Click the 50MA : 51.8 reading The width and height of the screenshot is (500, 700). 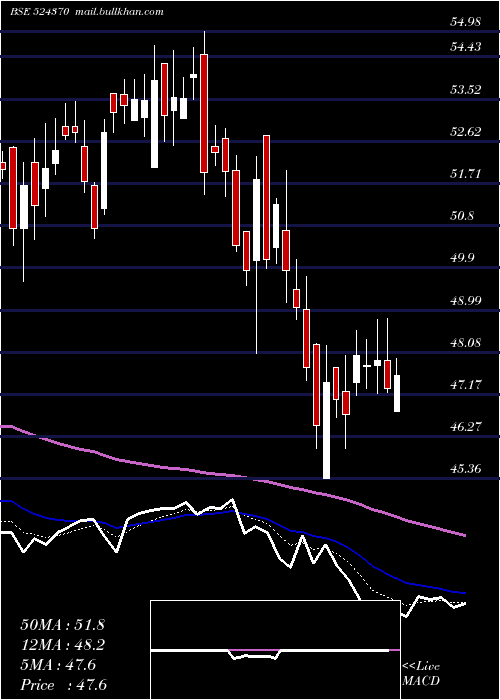[62, 624]
